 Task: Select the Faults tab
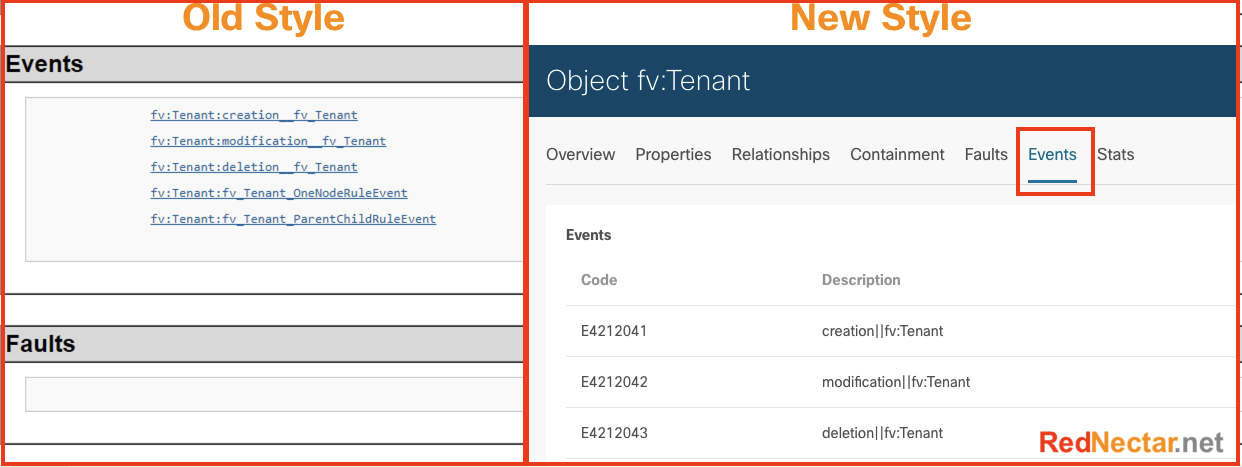pos(986,155)
